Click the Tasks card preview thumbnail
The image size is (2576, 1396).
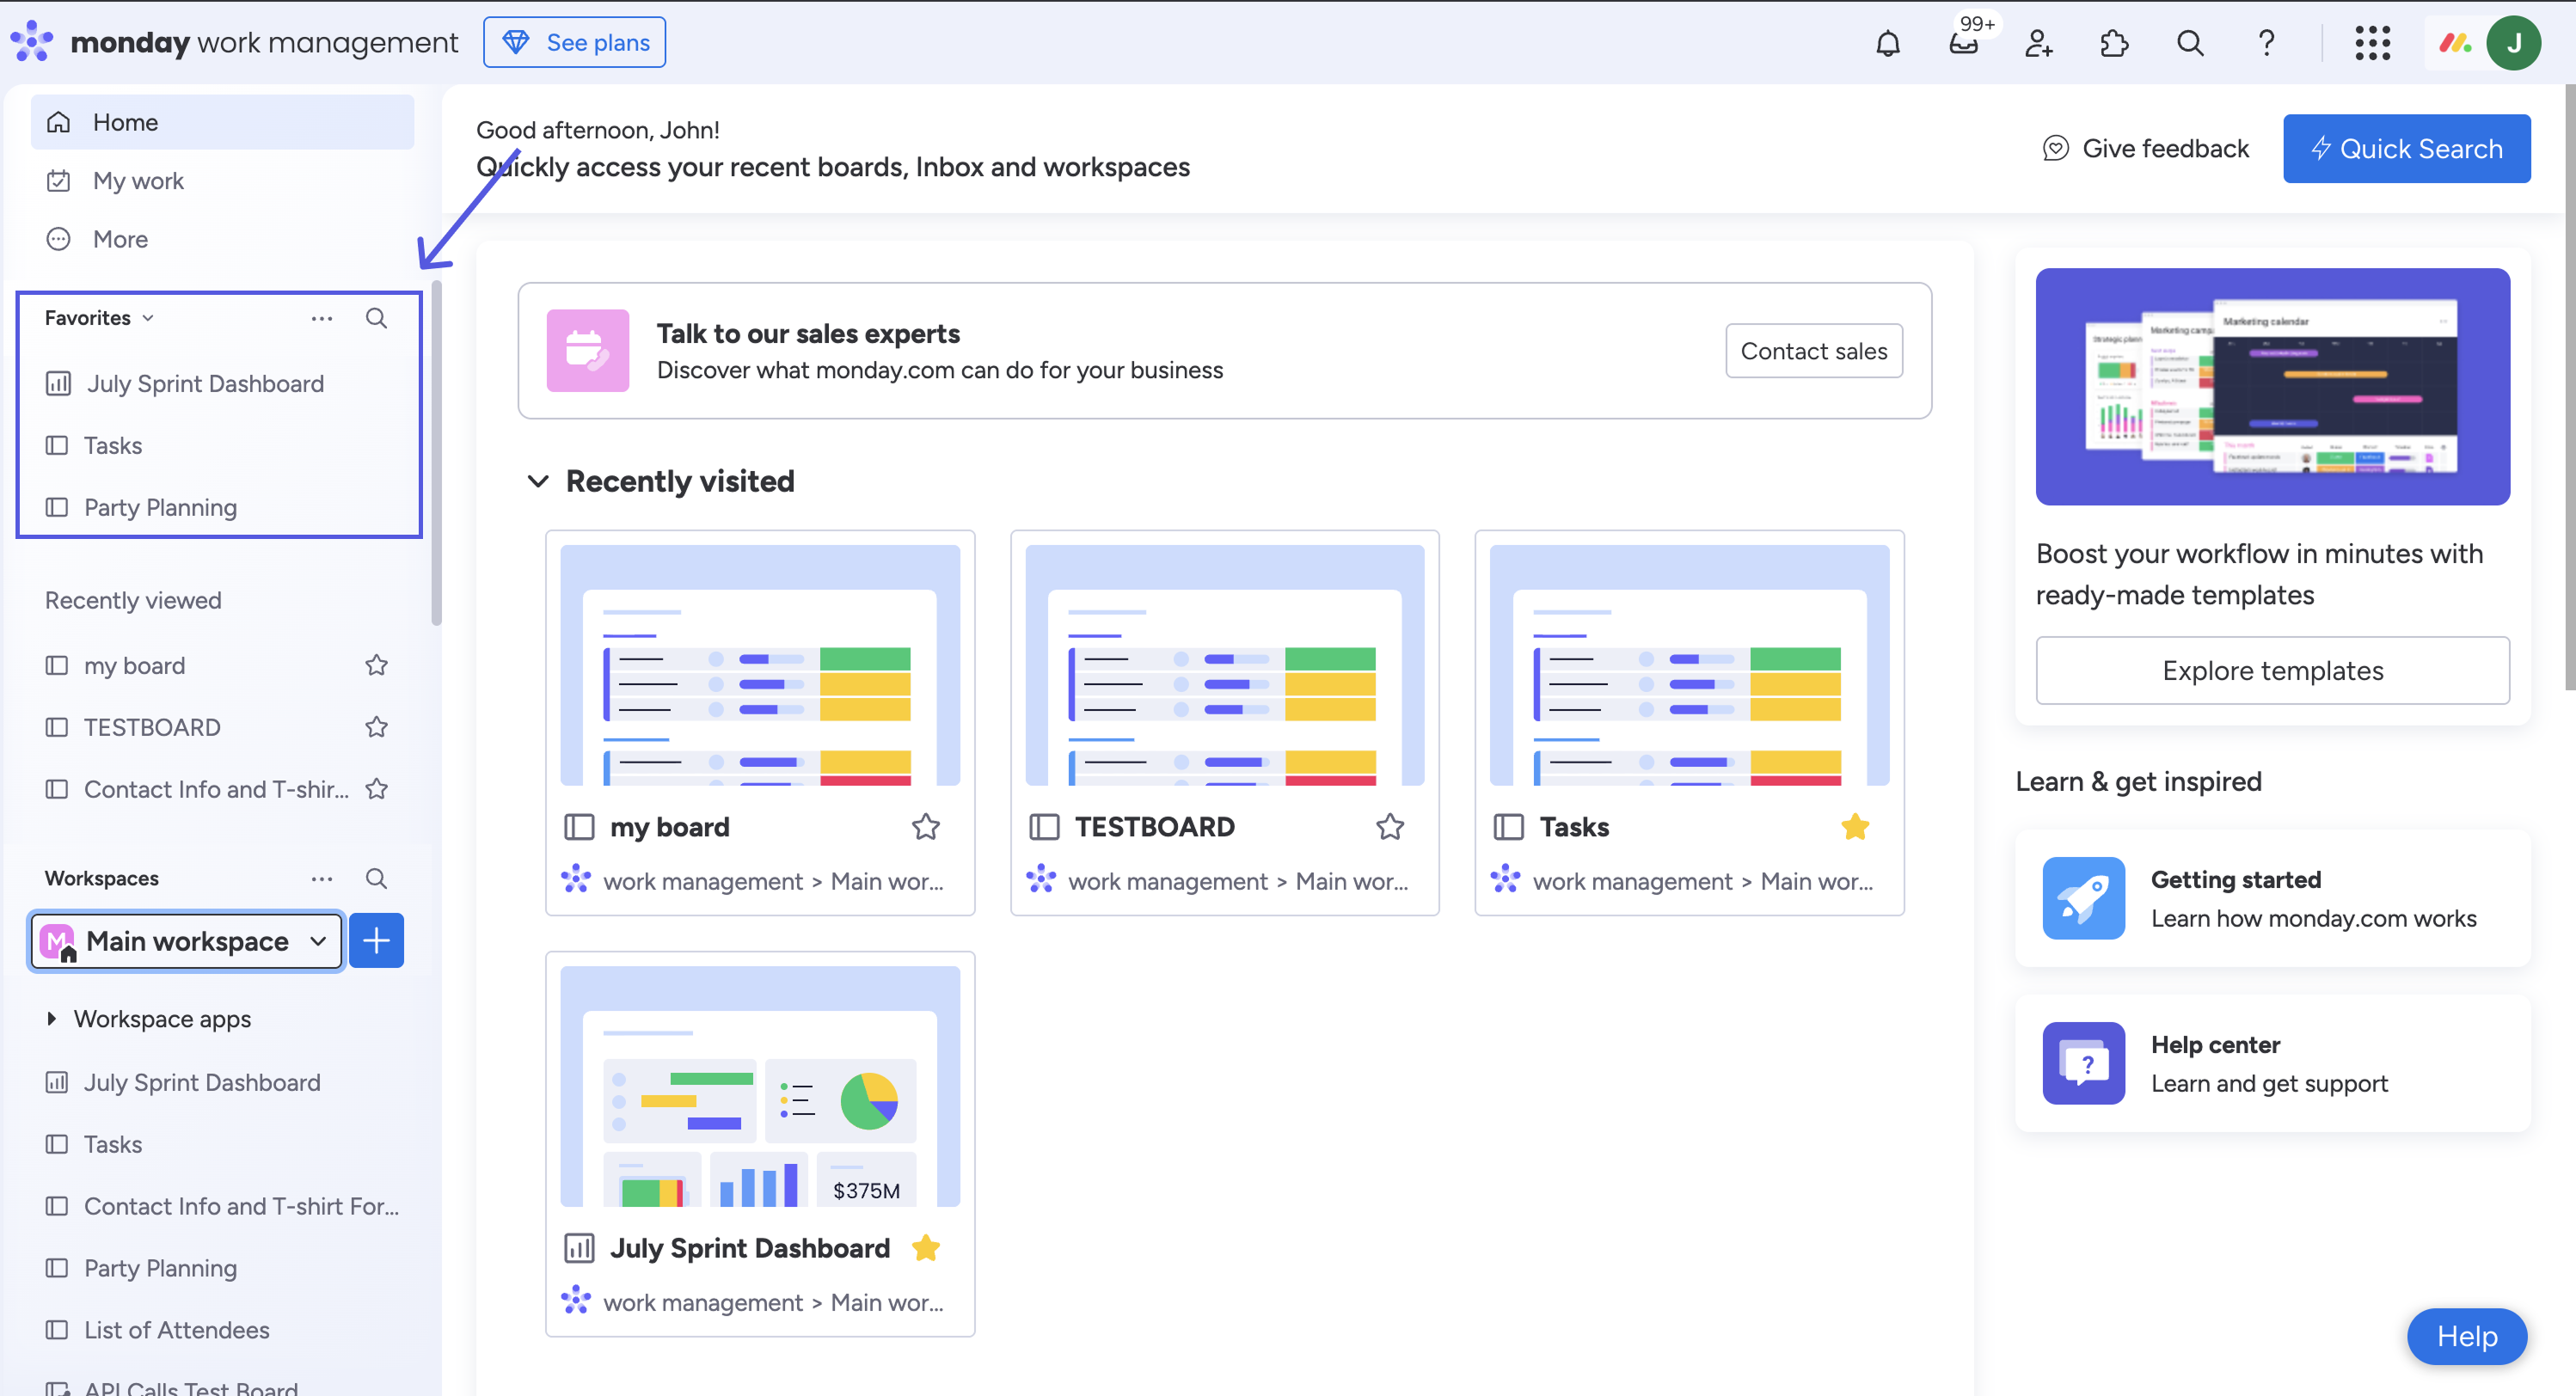[1689, 665]
